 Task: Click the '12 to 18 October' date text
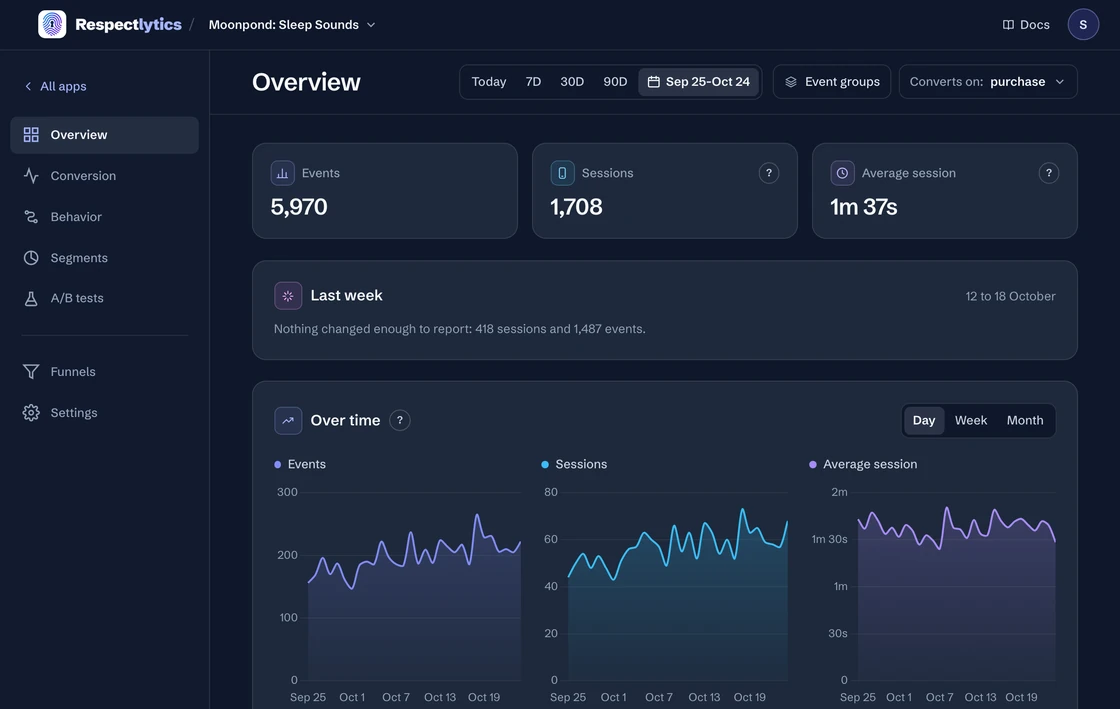[x=1010, y=296]
